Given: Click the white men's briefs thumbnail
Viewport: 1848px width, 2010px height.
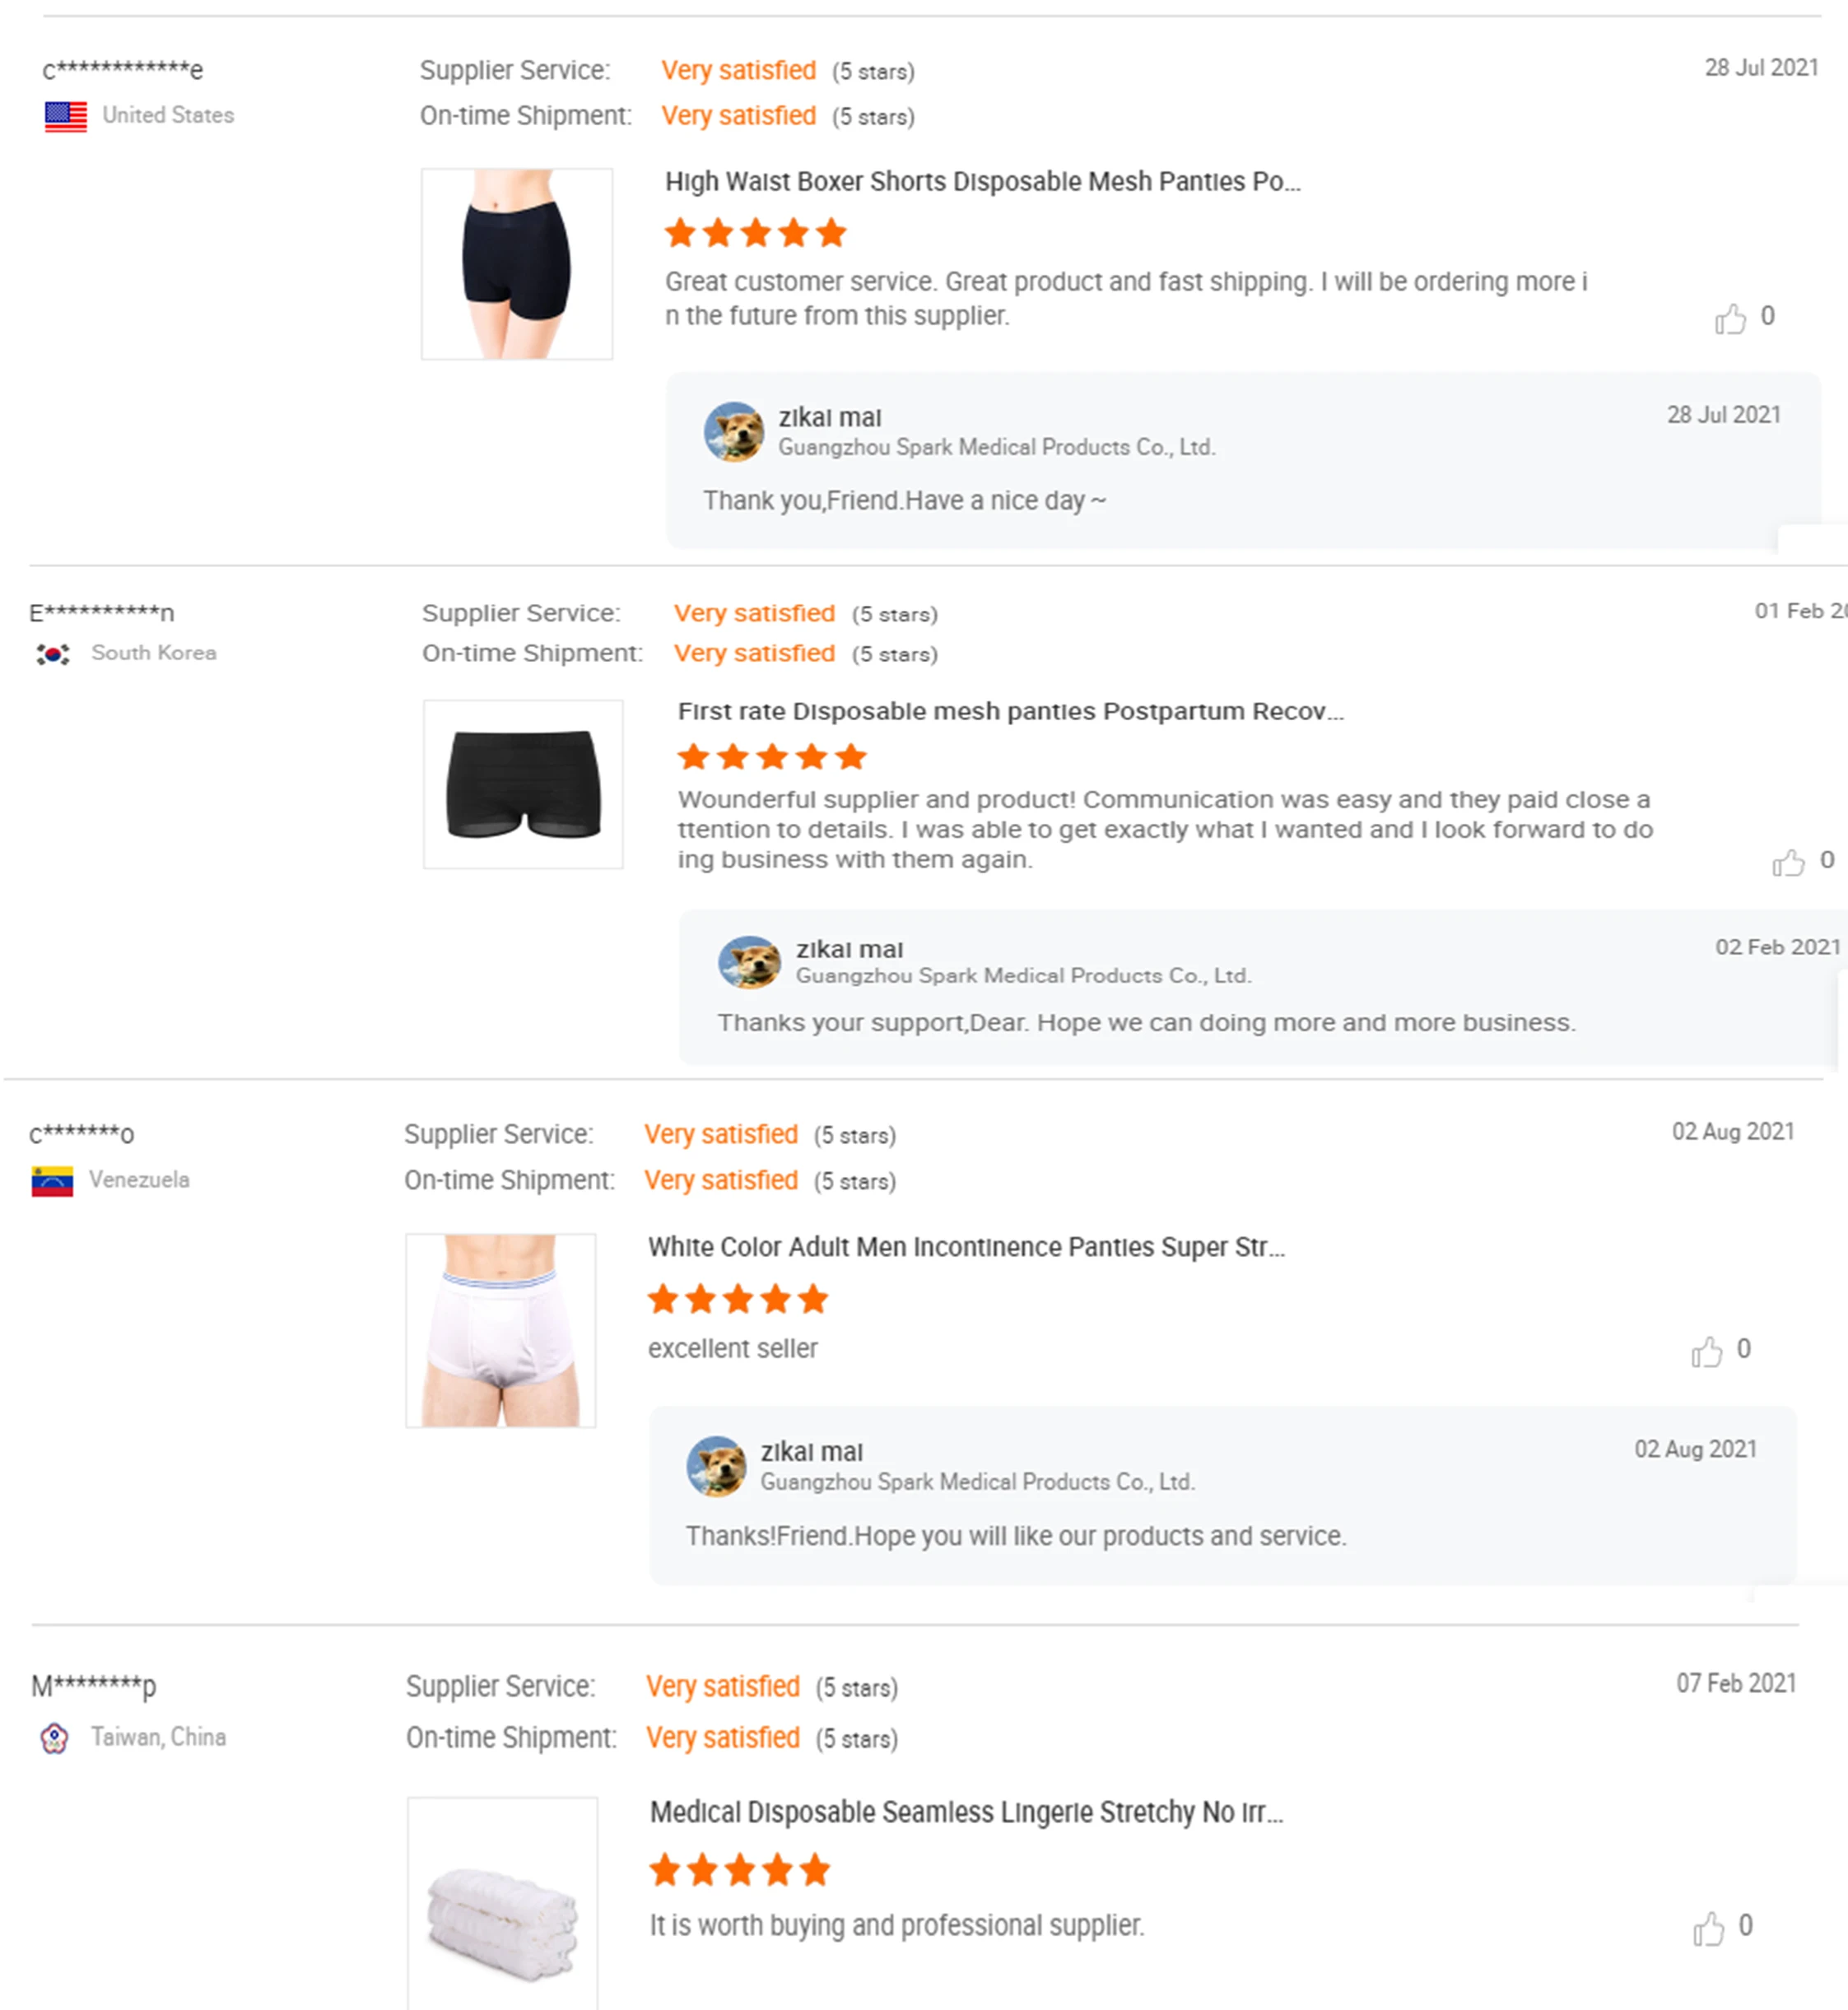Looking at the screenshot, I should point(501,1330).
